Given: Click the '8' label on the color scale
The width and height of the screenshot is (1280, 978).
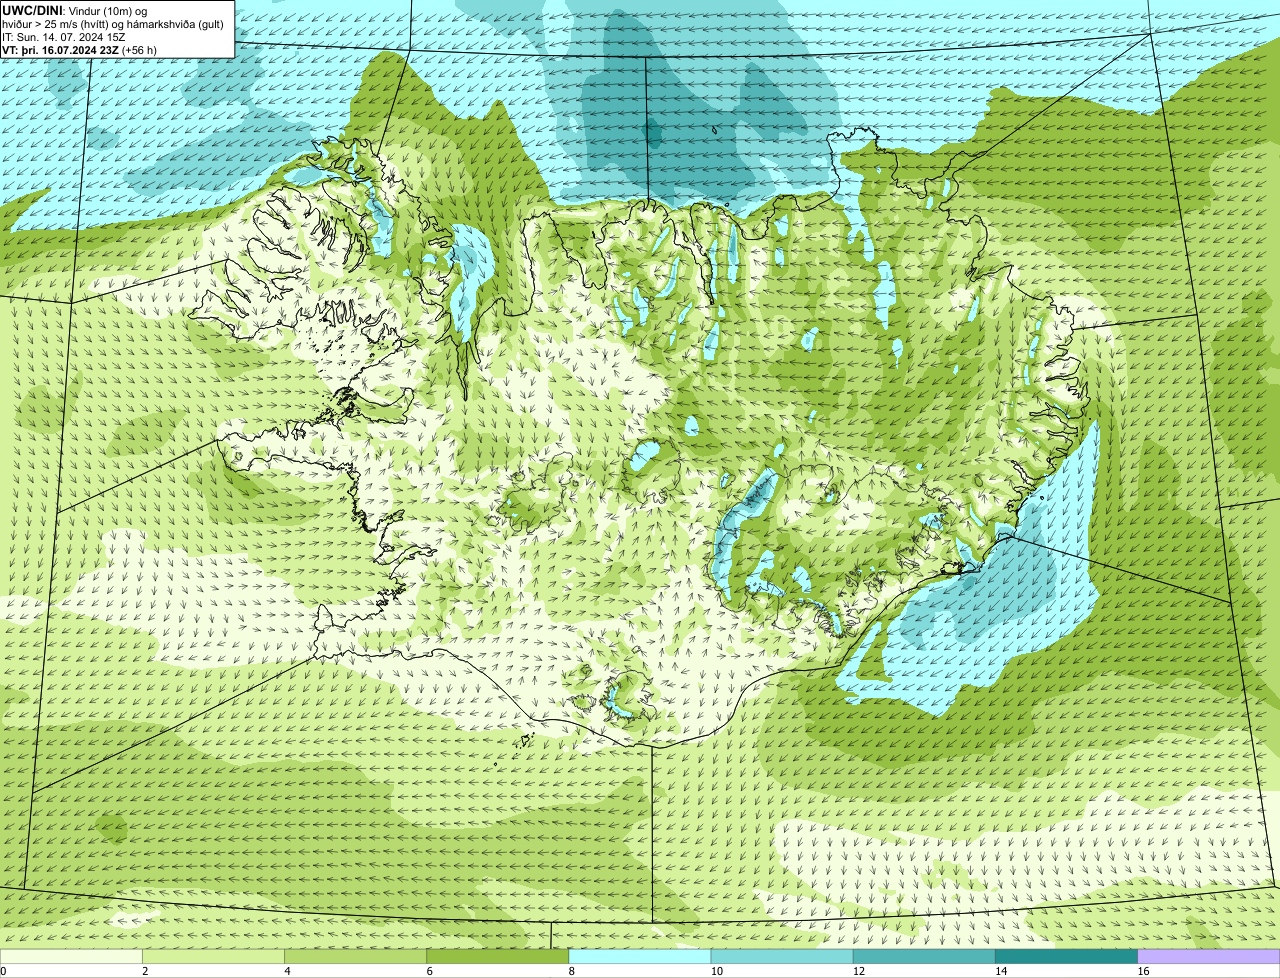Looking at the screenshot, I should point(571,971).
